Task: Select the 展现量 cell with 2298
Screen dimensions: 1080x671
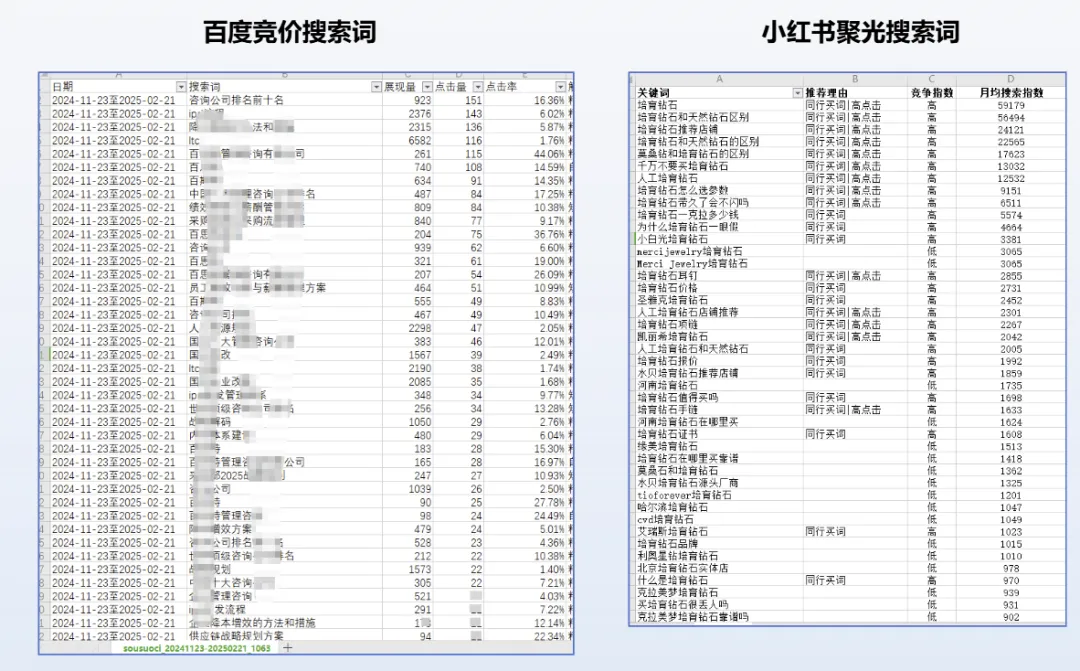Action: [x=408, y=328]
